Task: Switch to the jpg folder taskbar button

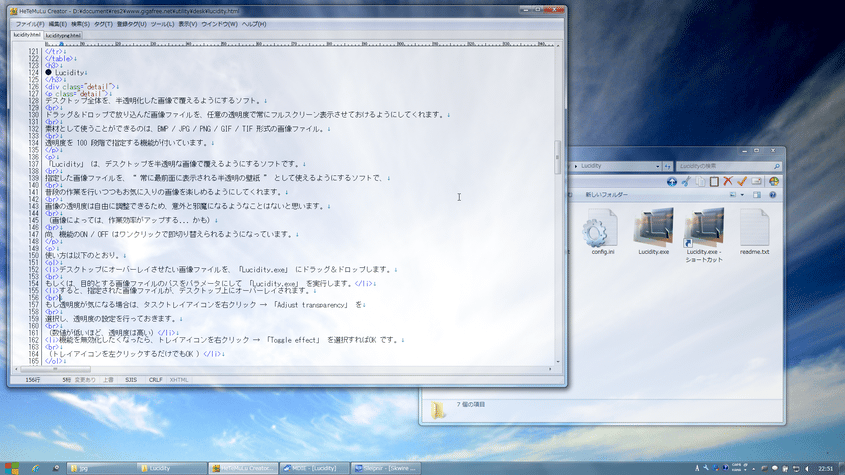Action: [101, 468]
